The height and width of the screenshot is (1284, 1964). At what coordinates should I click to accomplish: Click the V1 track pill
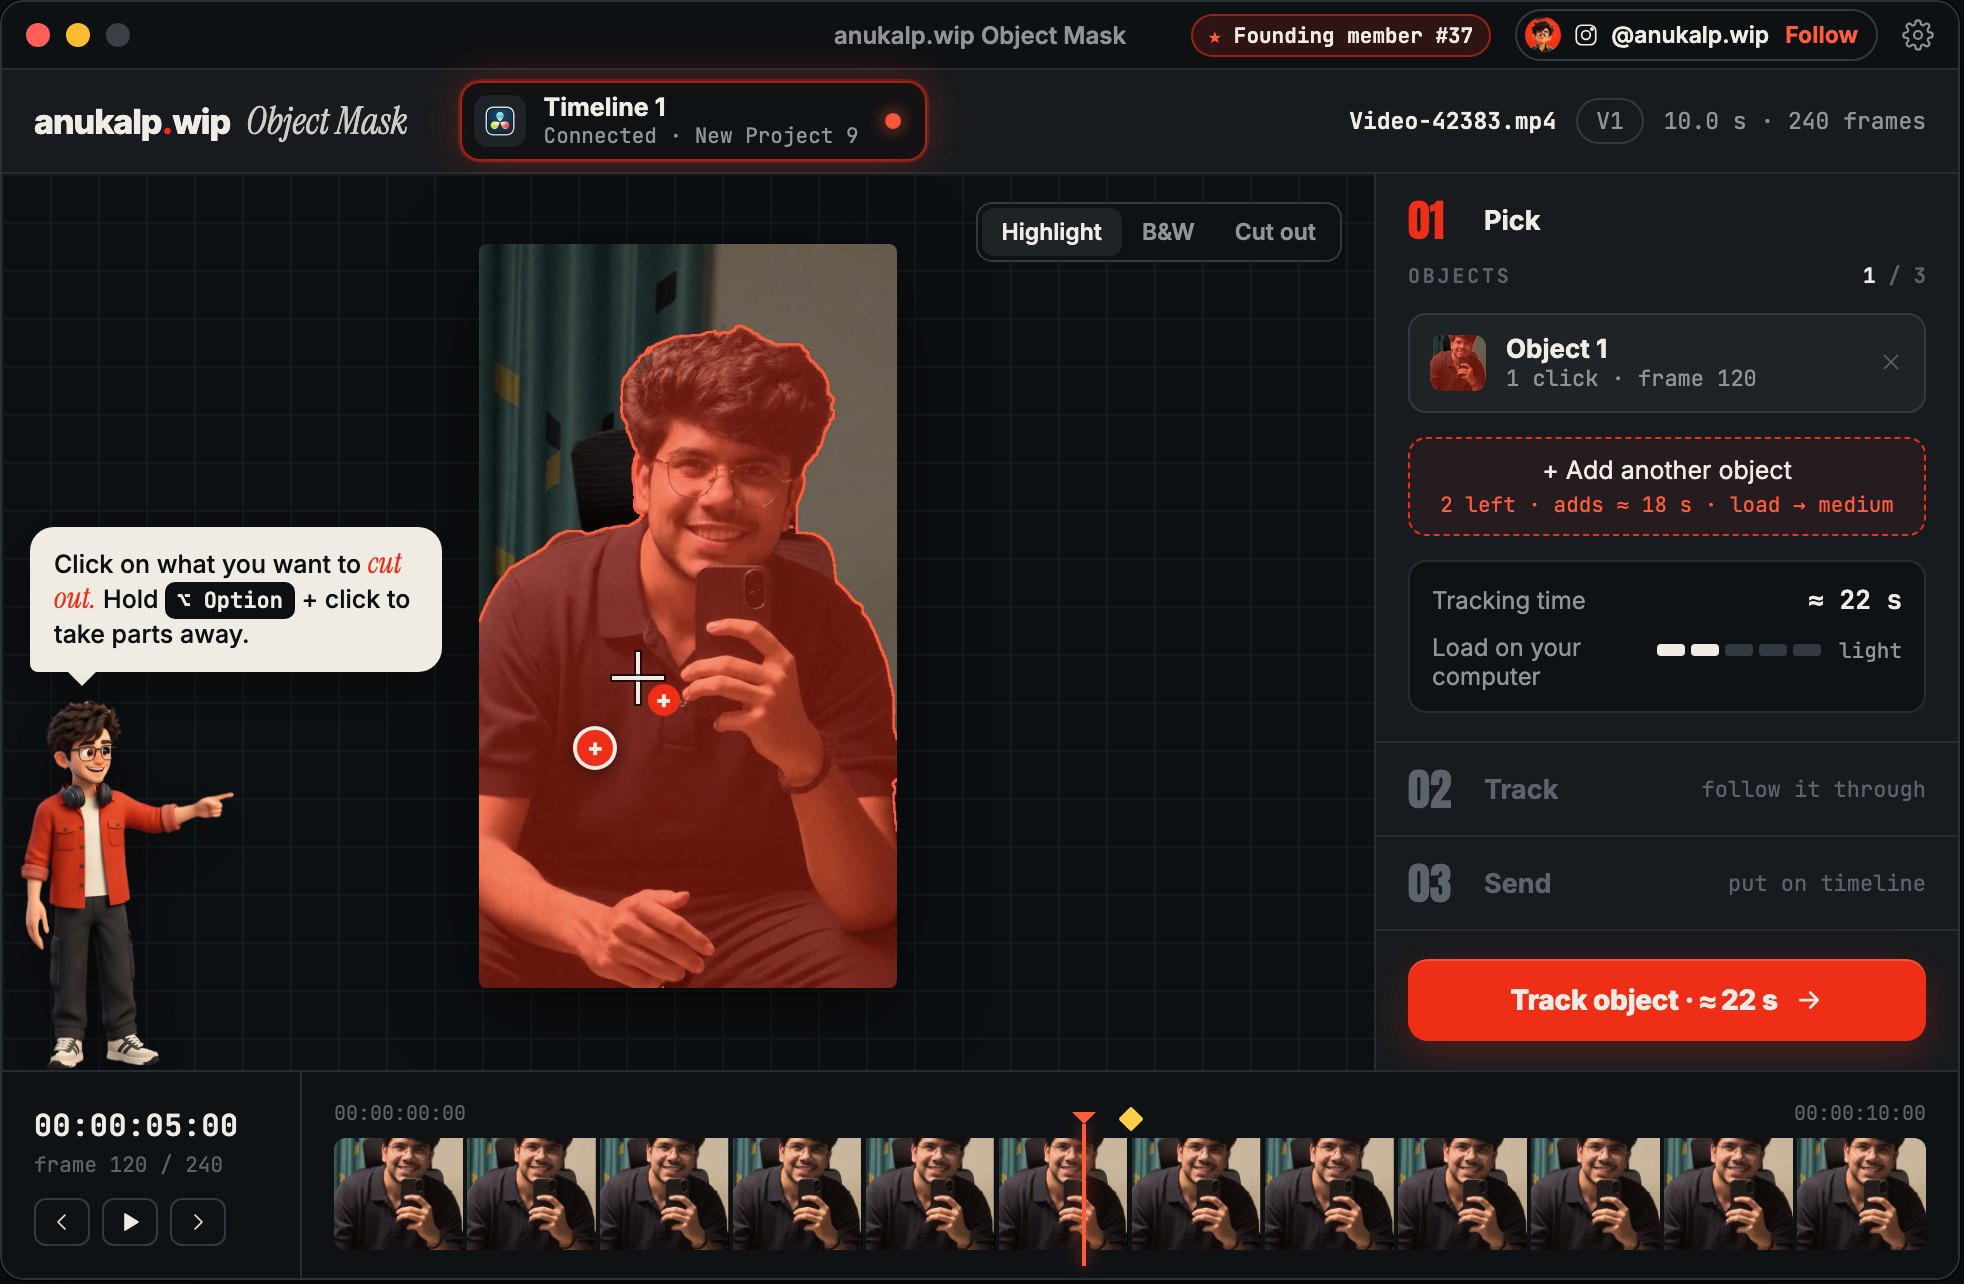tap(1609, 121)
